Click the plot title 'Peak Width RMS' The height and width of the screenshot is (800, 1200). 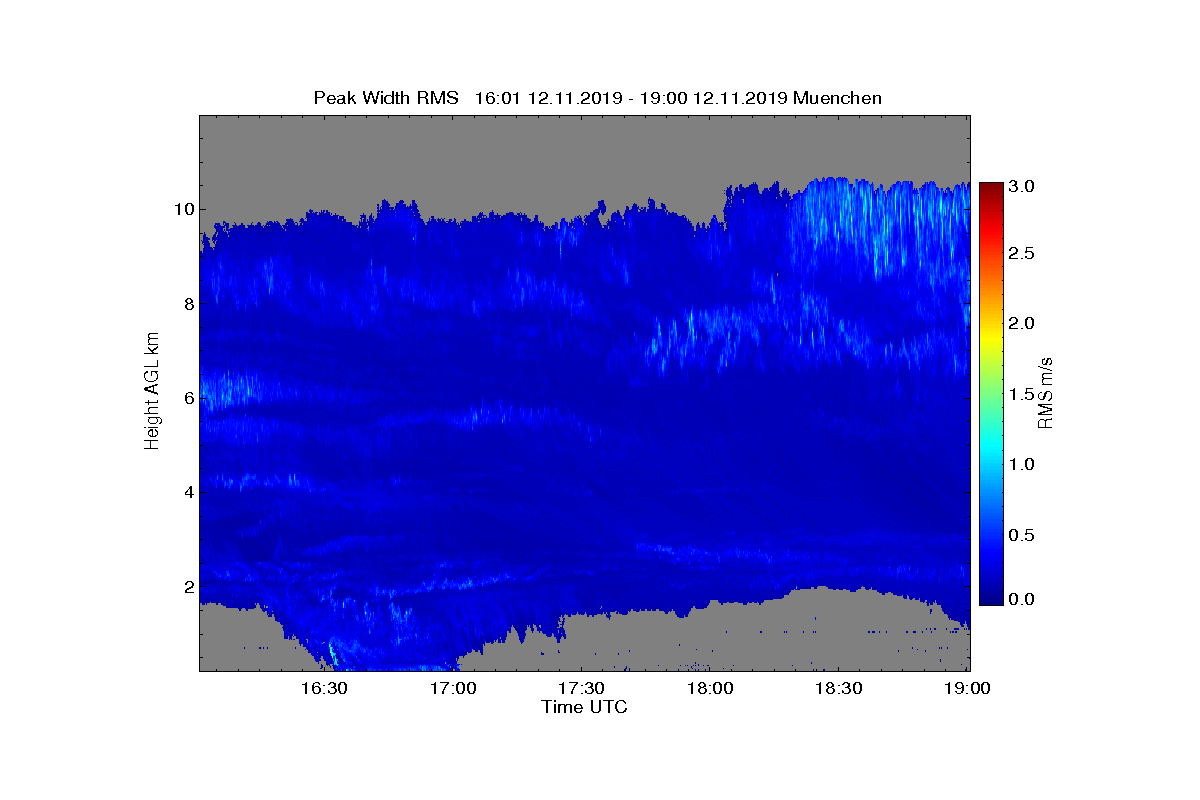pos(386,98)
